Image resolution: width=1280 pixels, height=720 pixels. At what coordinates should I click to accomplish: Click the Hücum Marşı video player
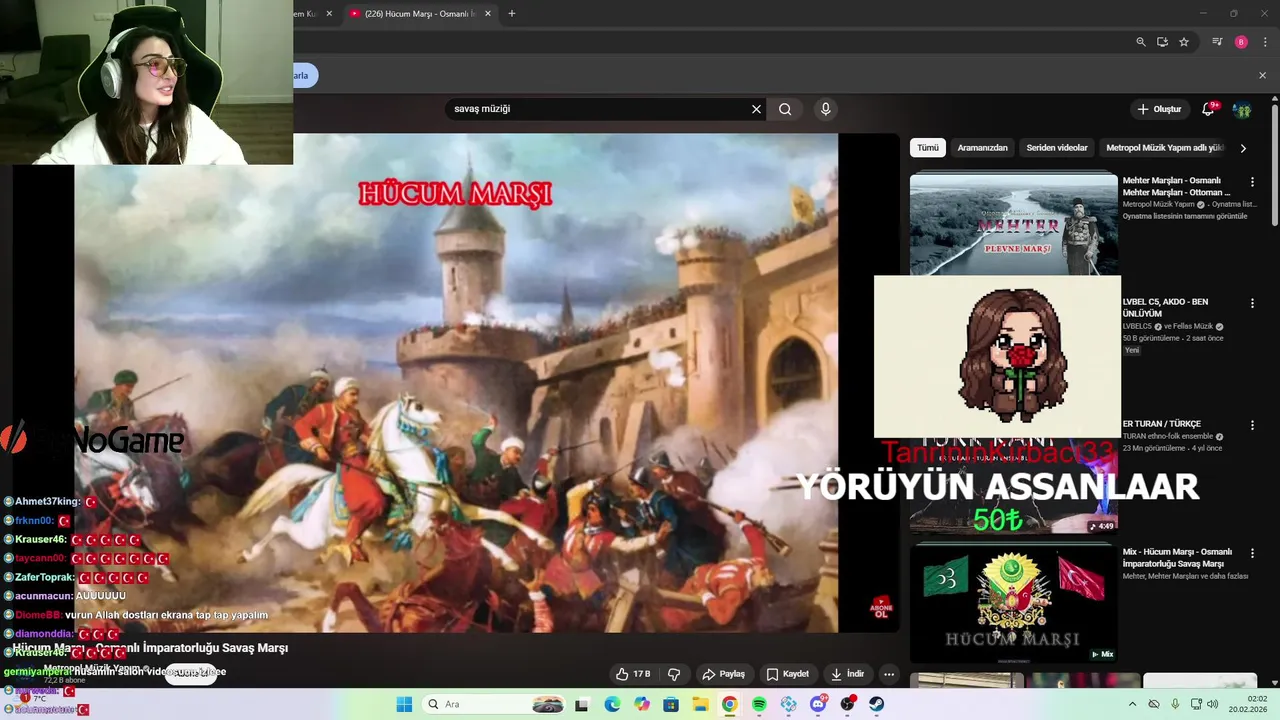(x=456, y=383)
